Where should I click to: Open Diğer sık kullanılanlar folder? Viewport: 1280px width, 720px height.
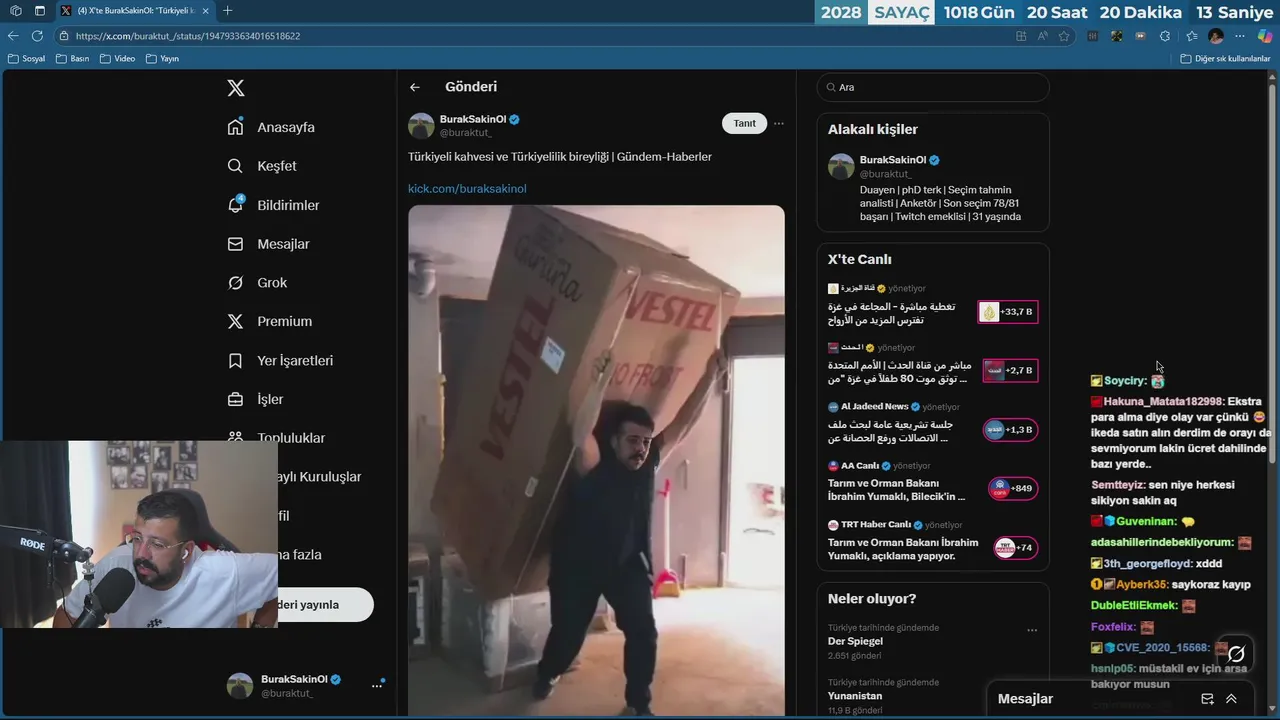point(1225,58)
